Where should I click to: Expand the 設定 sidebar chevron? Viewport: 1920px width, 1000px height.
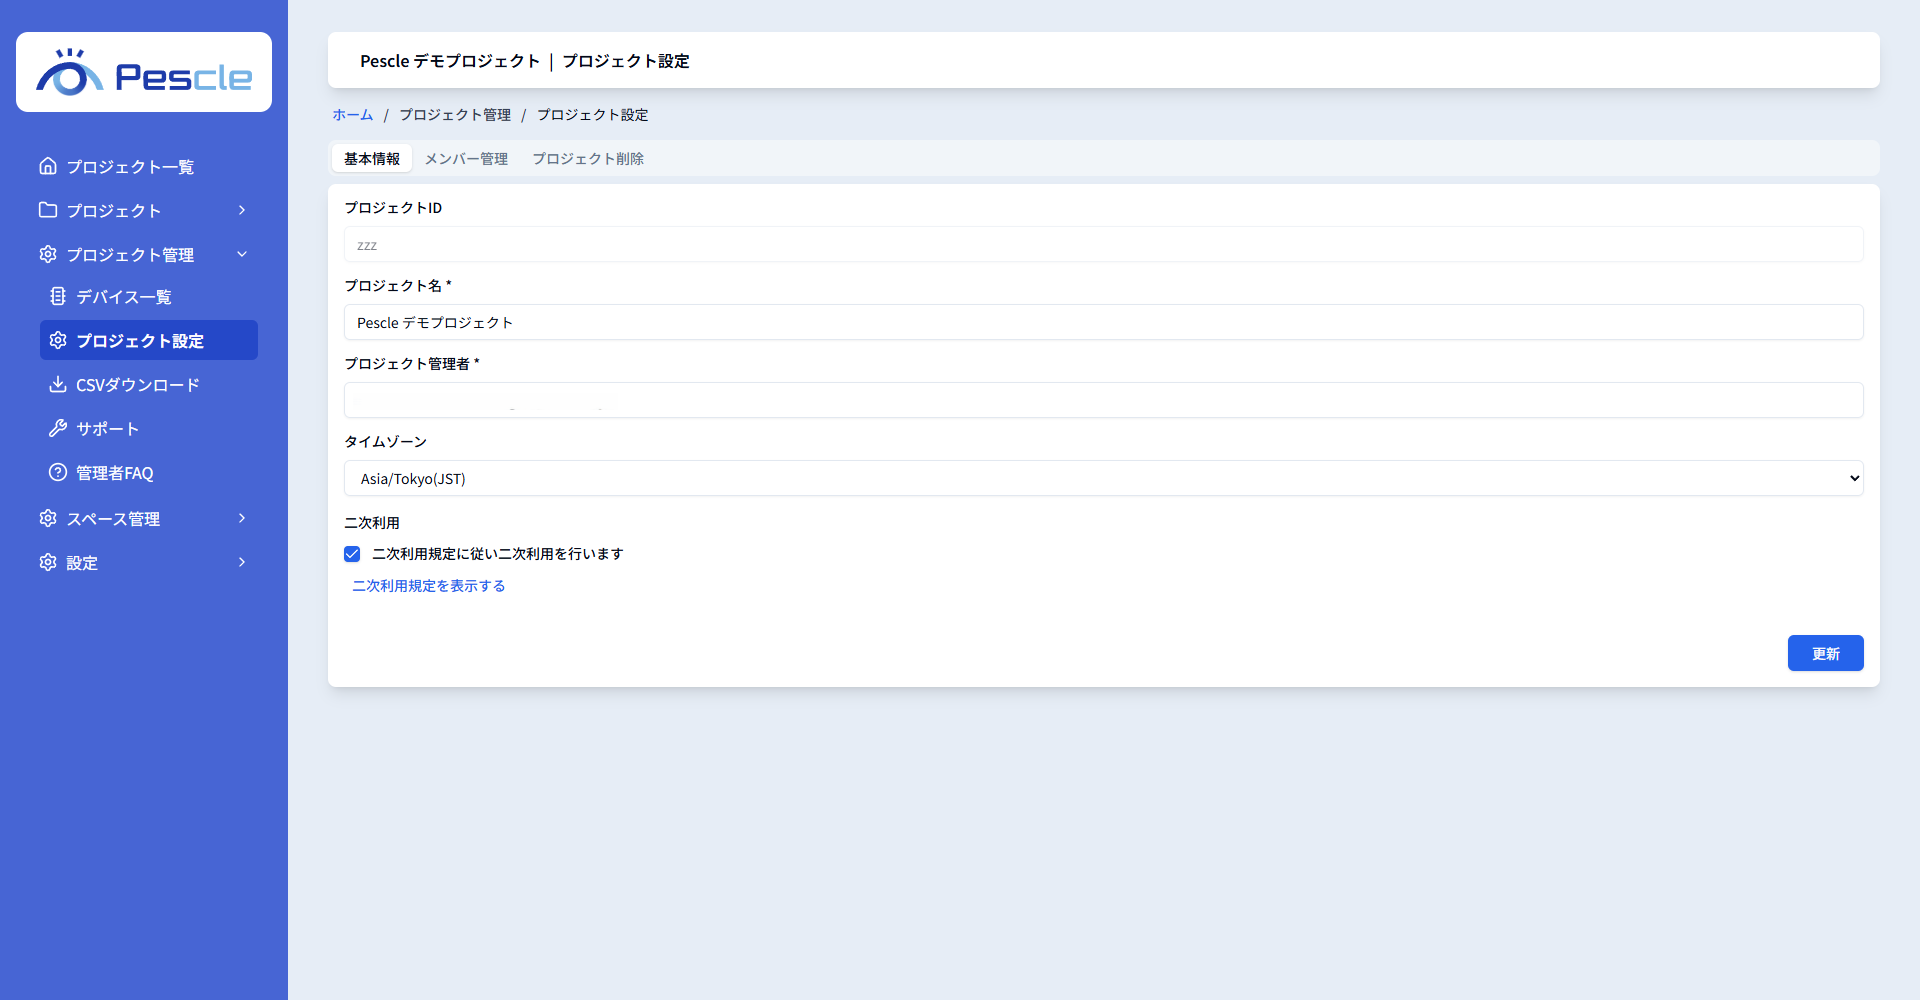click(x=242, y=562)
